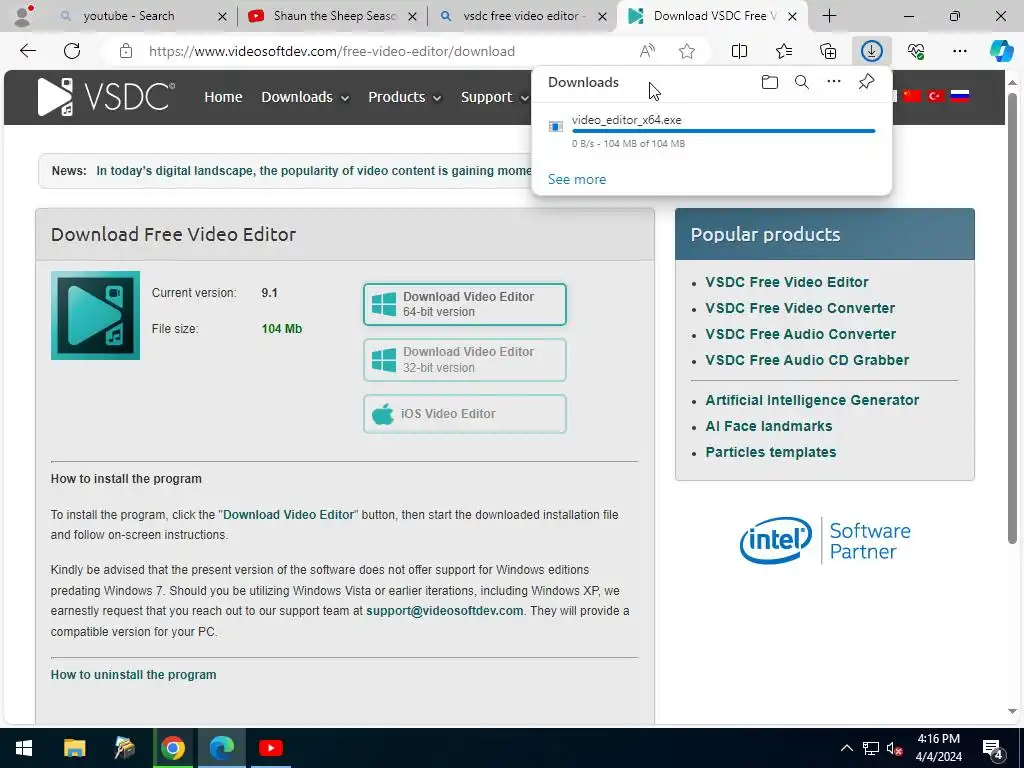Expand the Products nav menu

point(405,97)
